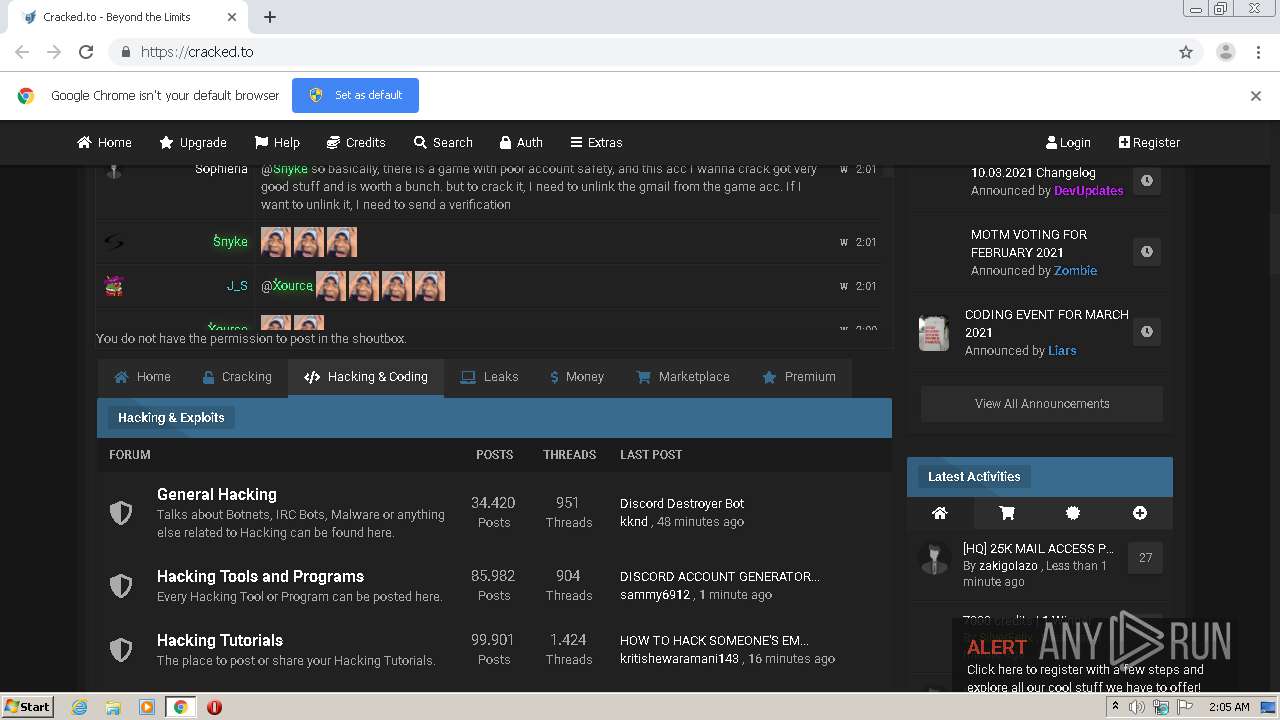Screen dimensions: 1280x720
Task: Click J_S avatar in the shoutbox
Action: 114,286
